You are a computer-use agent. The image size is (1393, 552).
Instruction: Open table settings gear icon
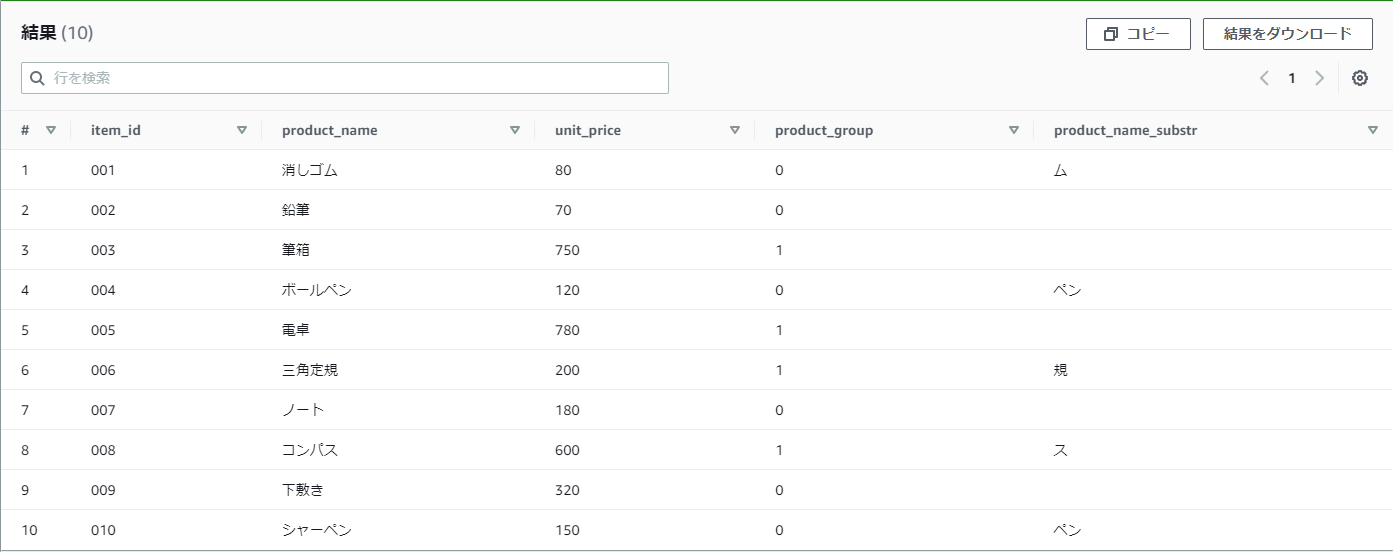[x=1360, y=78]
